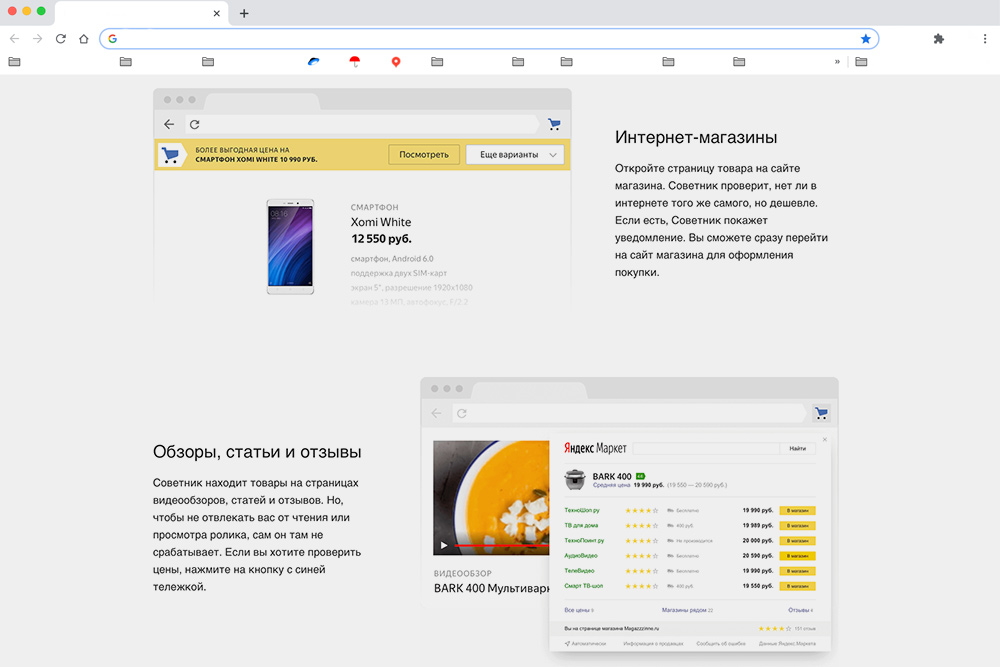Click the star rating in ТехноШоп.ру row

(x=642, y=510)
